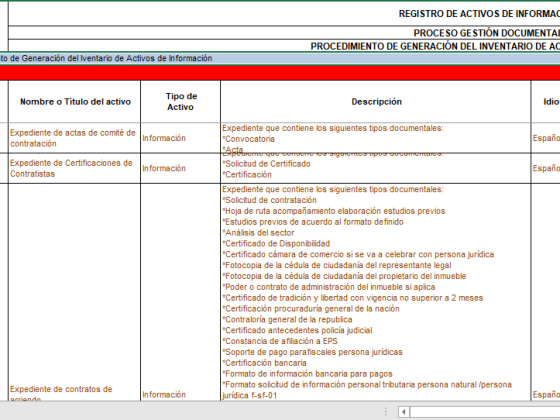
Task: Select the description cell containing '*Solicitud de Certificado'
Action: tap(376, 169)
